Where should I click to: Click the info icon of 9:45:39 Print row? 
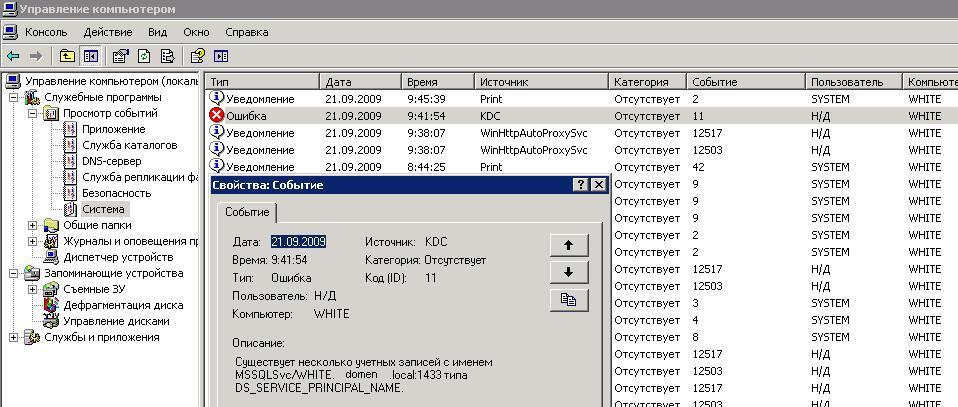[217, 98]
